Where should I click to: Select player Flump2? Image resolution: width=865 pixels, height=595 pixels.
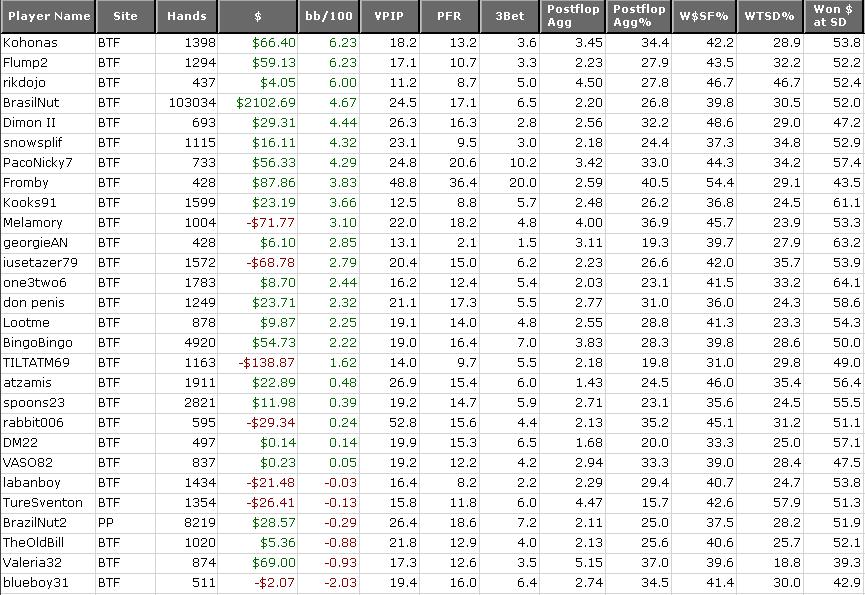(25, 63)
